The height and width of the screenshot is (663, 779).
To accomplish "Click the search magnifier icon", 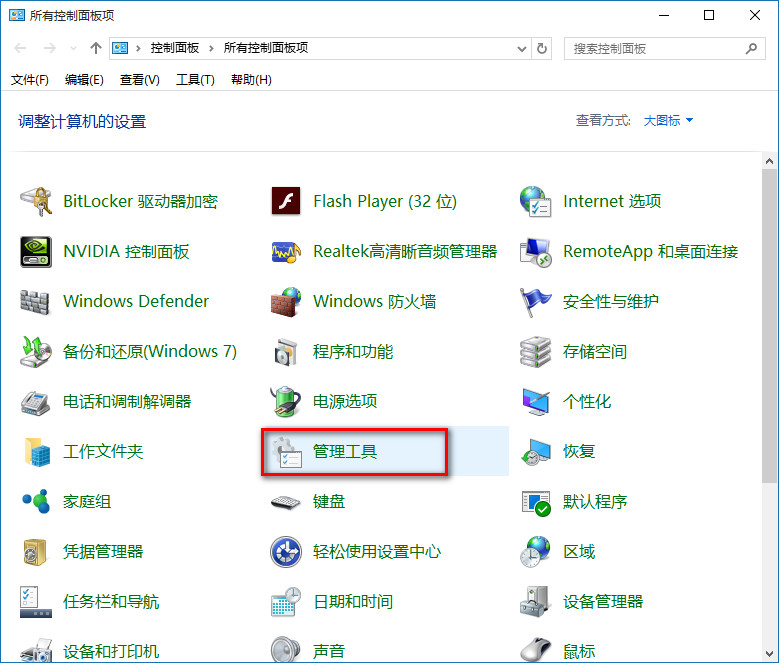I will tap(752, 49).
